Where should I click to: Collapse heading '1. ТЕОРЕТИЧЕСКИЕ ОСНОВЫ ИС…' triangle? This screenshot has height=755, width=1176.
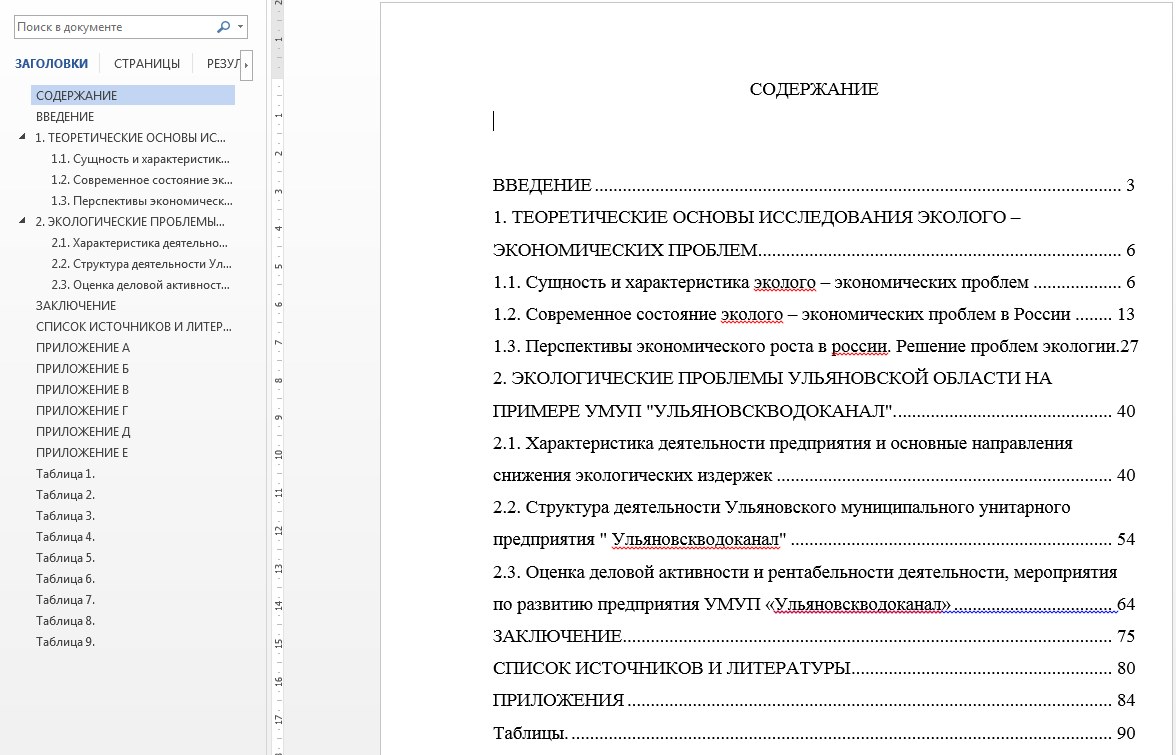(x=22, y=136)
